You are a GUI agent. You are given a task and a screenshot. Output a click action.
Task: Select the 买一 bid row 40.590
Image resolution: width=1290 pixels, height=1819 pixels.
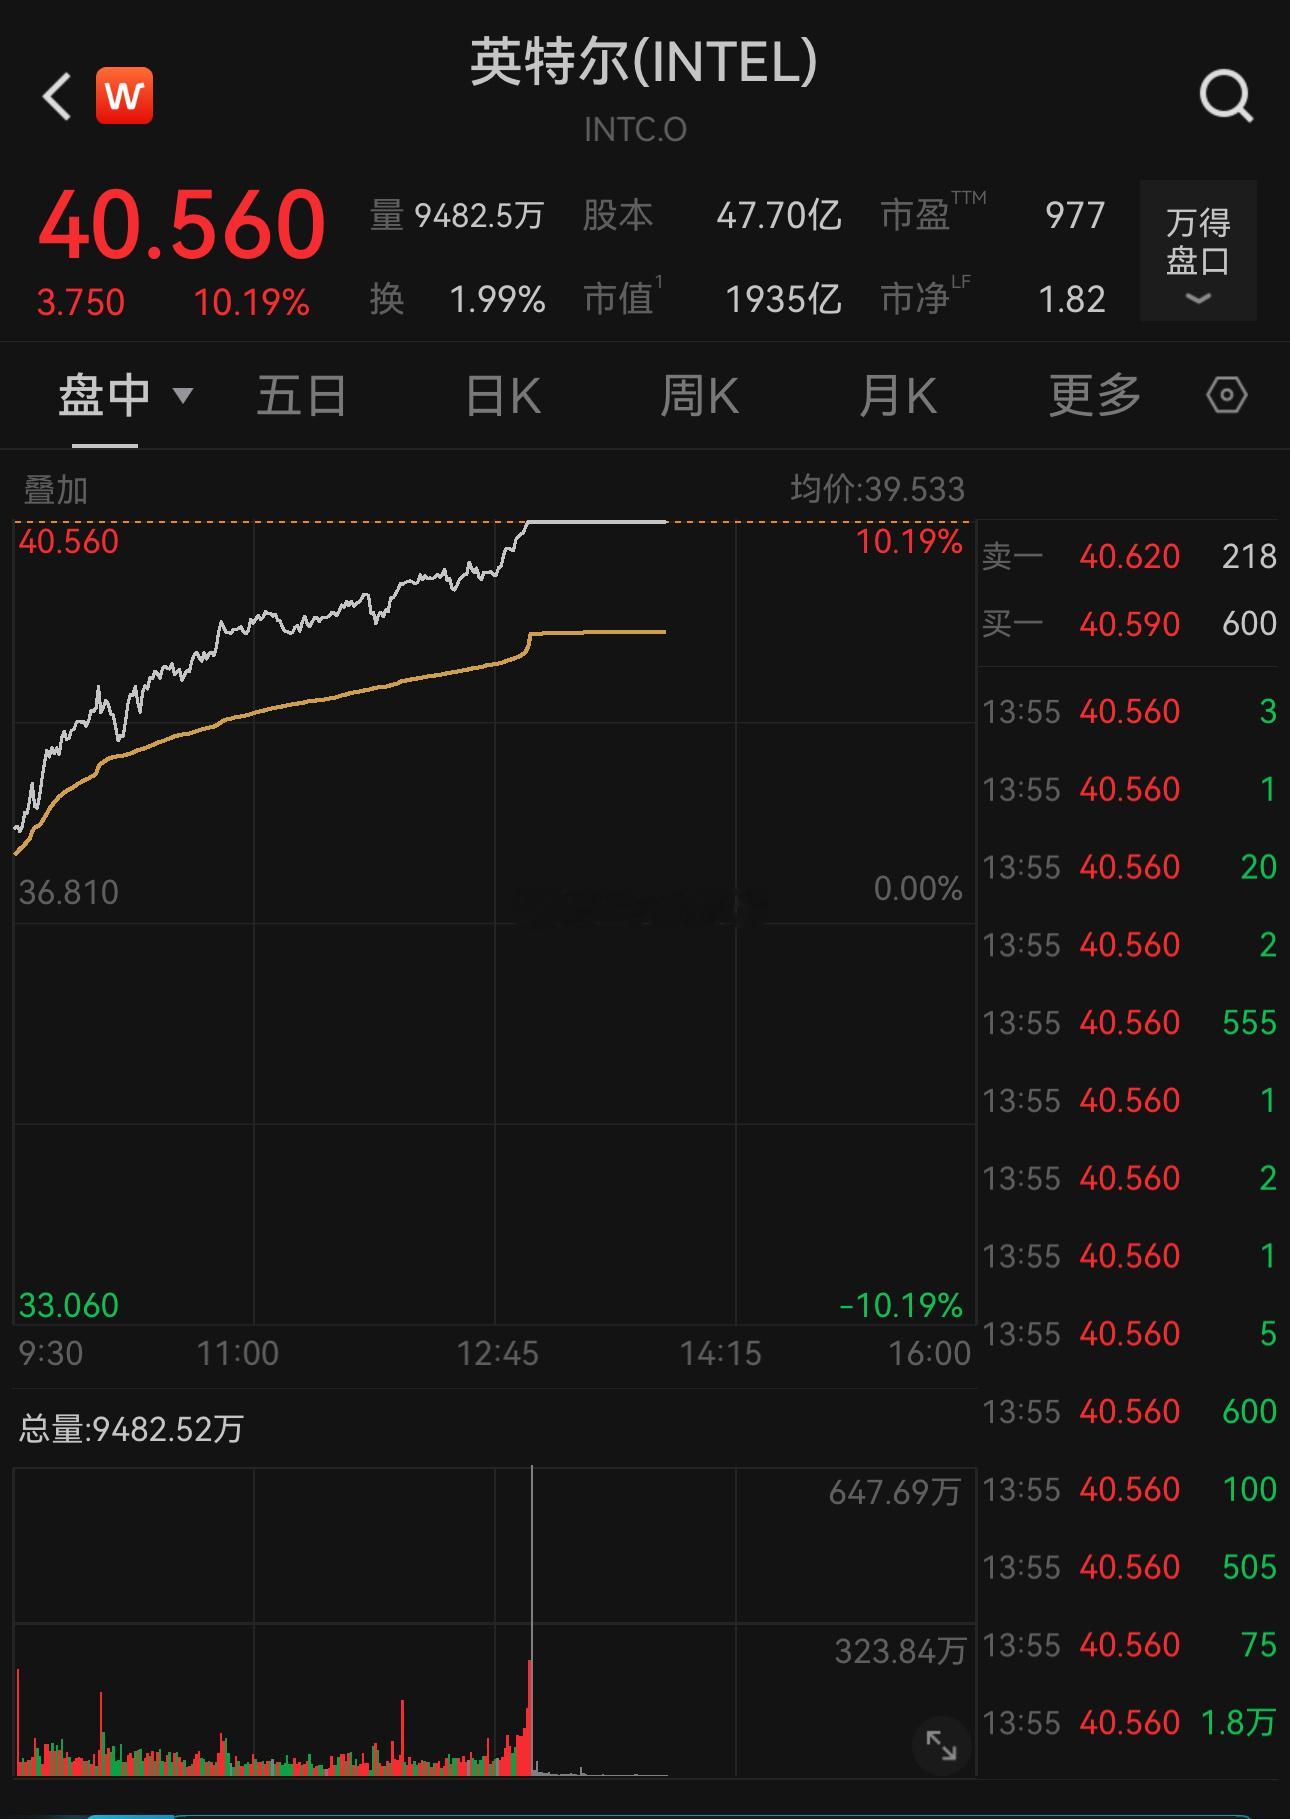click(1129, 624)
